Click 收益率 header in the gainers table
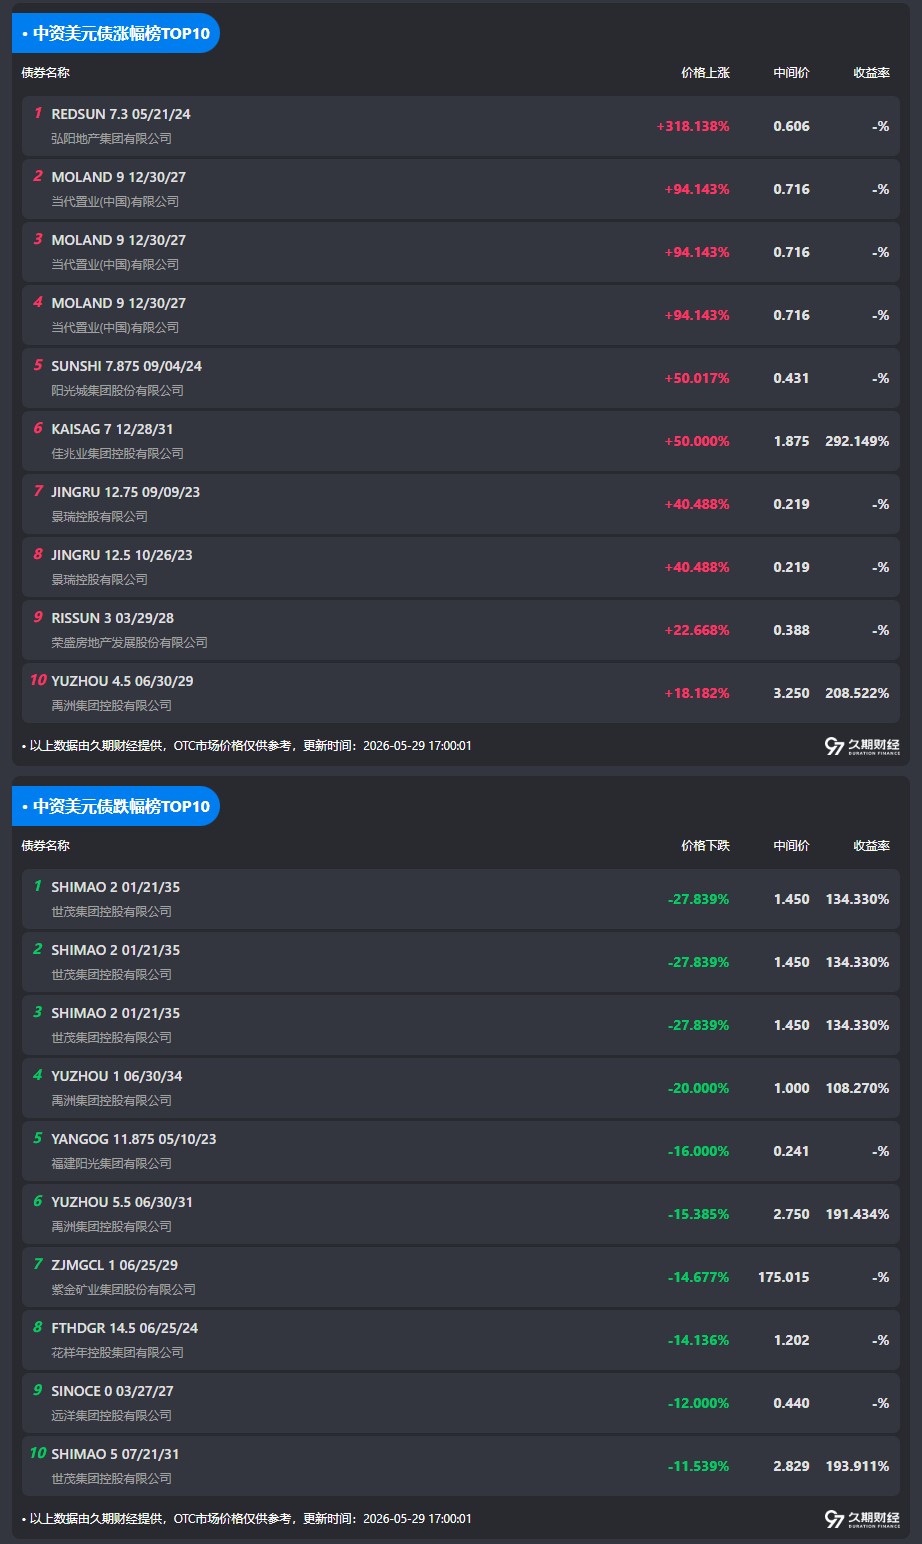The width and height of the screenshot is (922, 1544). pos(871,73)
